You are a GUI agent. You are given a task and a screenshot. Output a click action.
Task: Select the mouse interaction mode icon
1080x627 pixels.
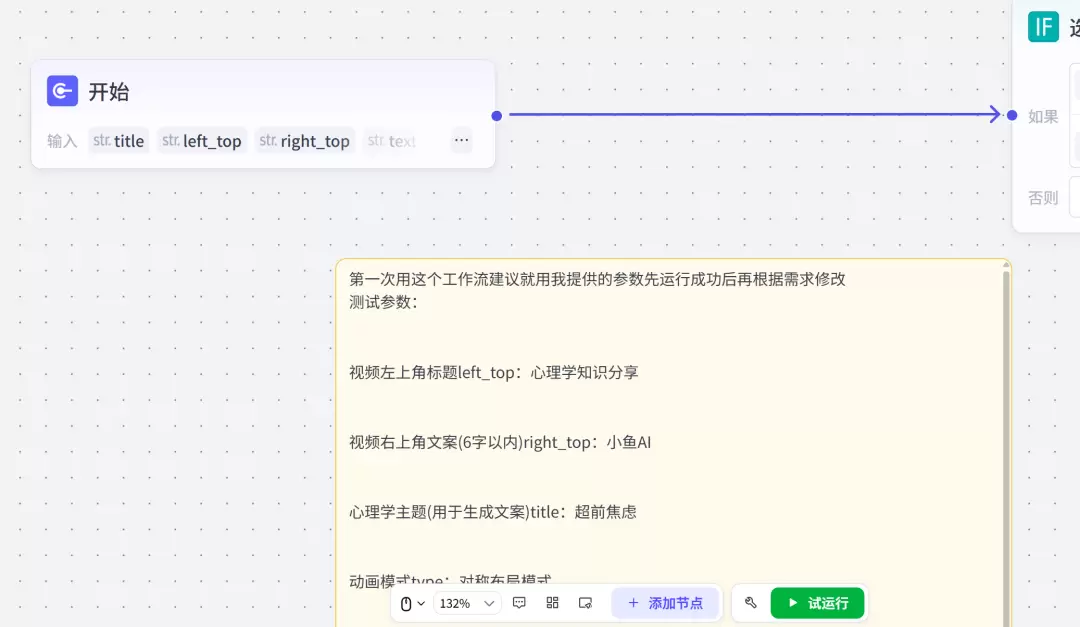tap(404, 603)
